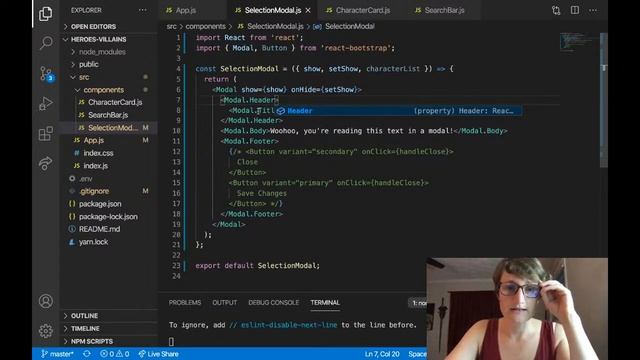Click the eslint-disable-next-line terminal text
Viewport: 640px width, 360px height.
click(289, 325)
